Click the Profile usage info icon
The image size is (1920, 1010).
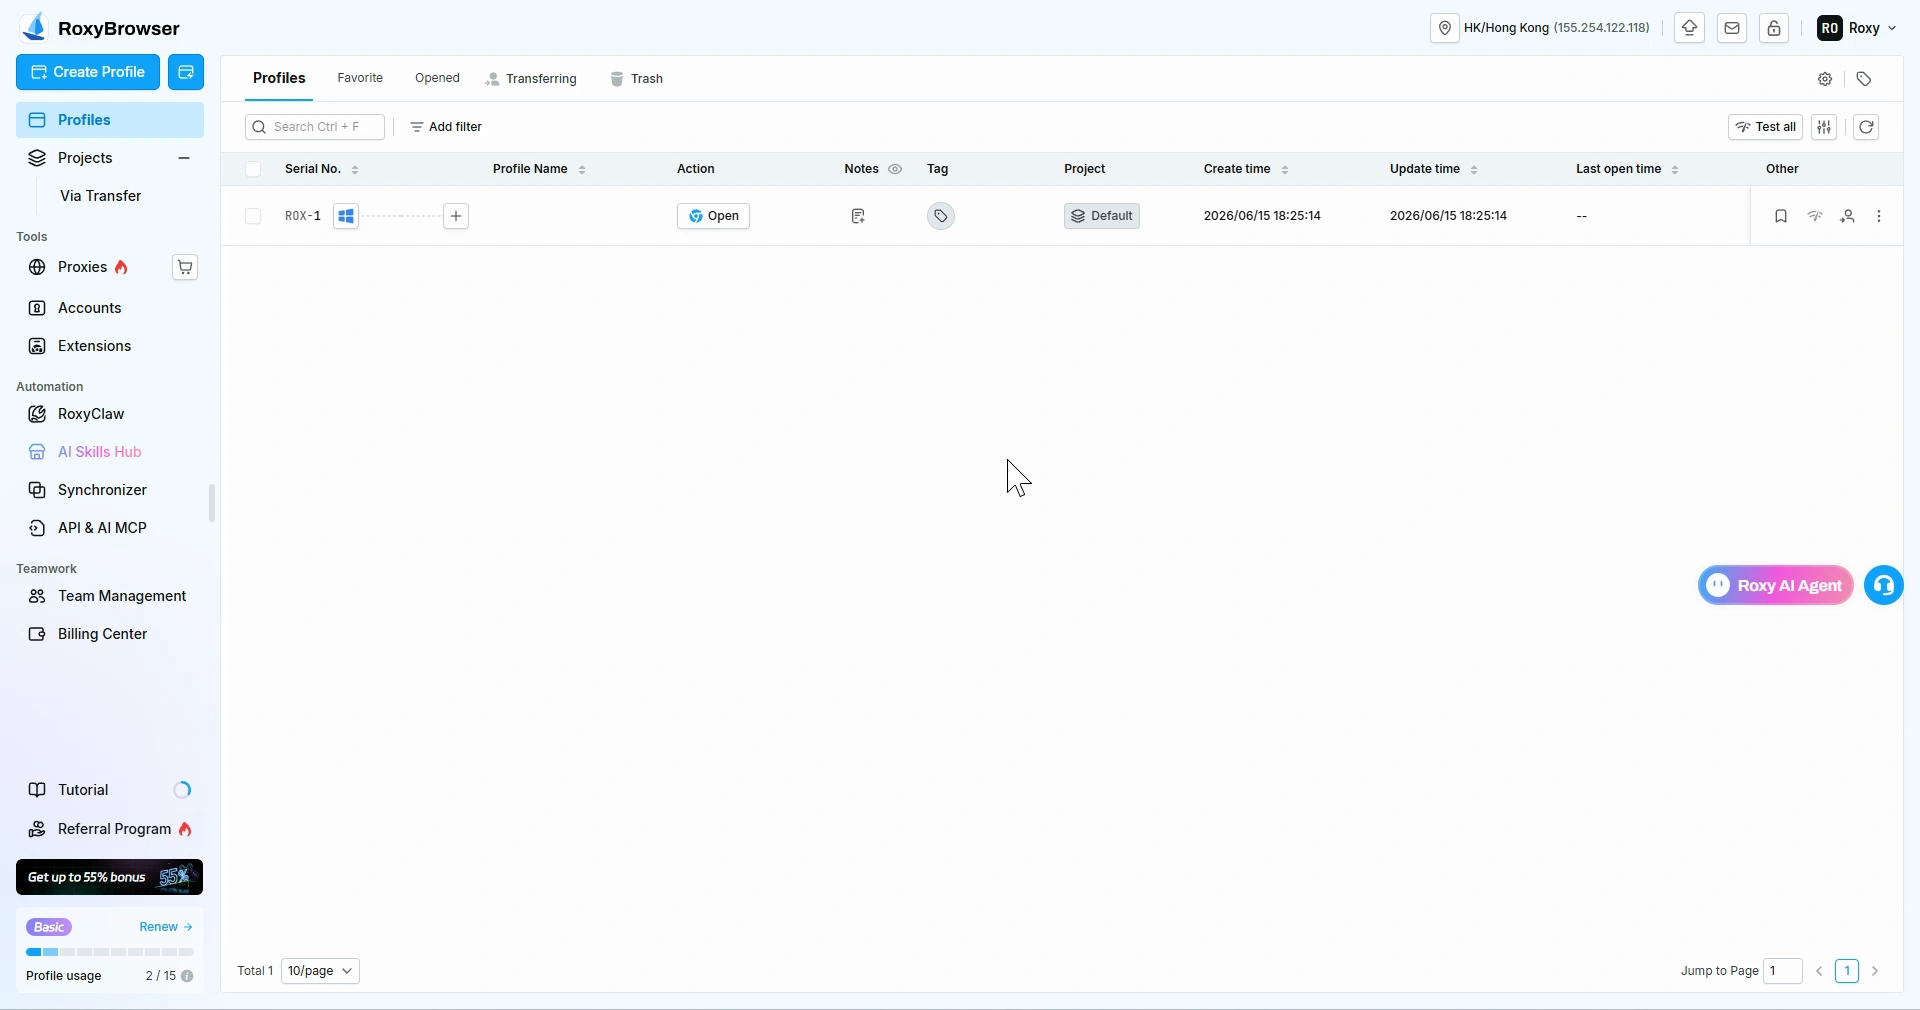(187, 976)
